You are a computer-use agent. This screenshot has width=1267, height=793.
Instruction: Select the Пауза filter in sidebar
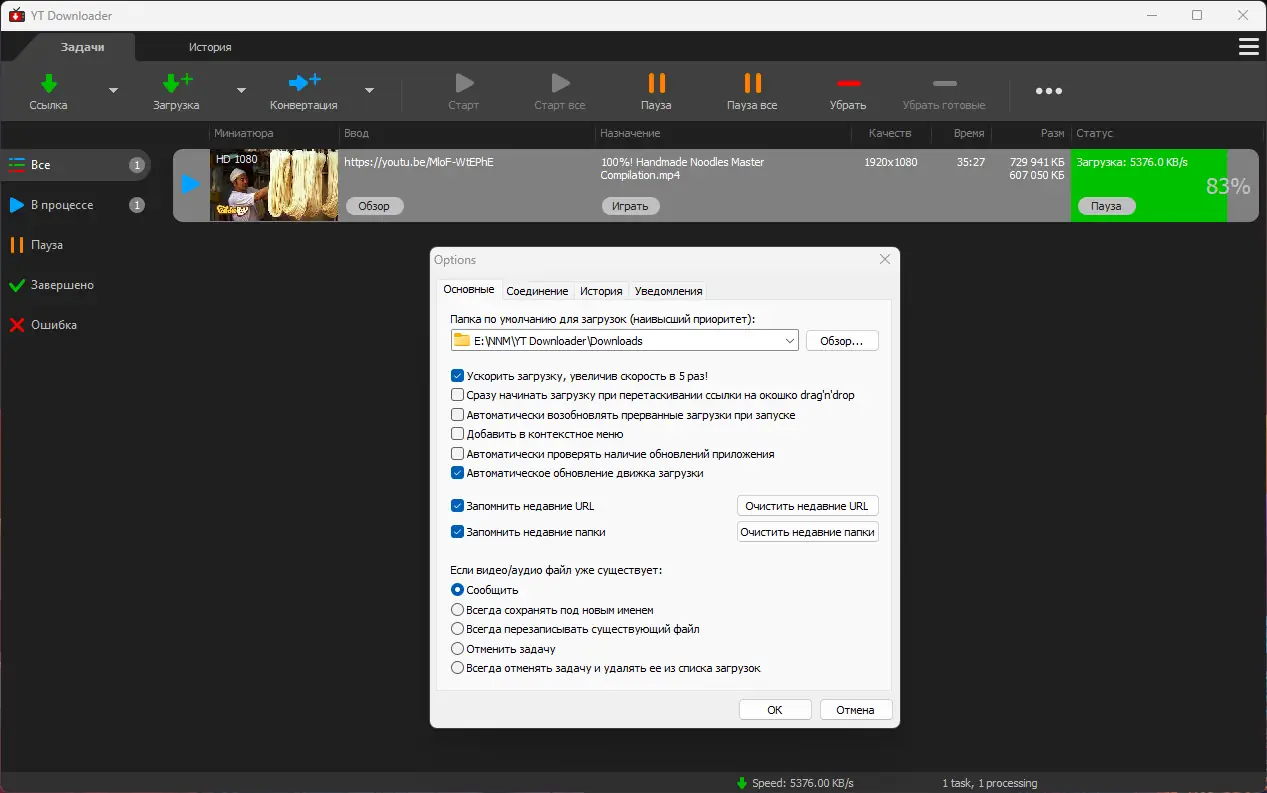point(76,245)
